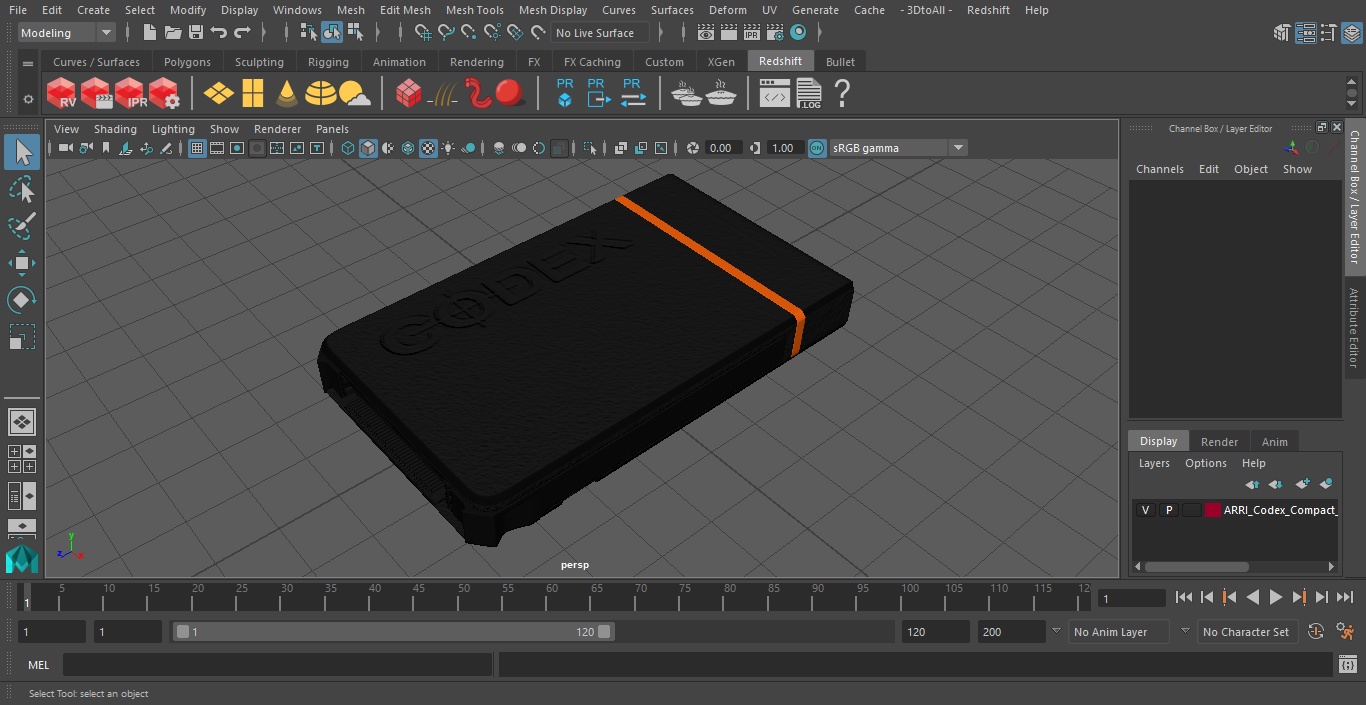
Task: Open the playback speed dropdown arrow
Action: click(x=1055, y=631)
